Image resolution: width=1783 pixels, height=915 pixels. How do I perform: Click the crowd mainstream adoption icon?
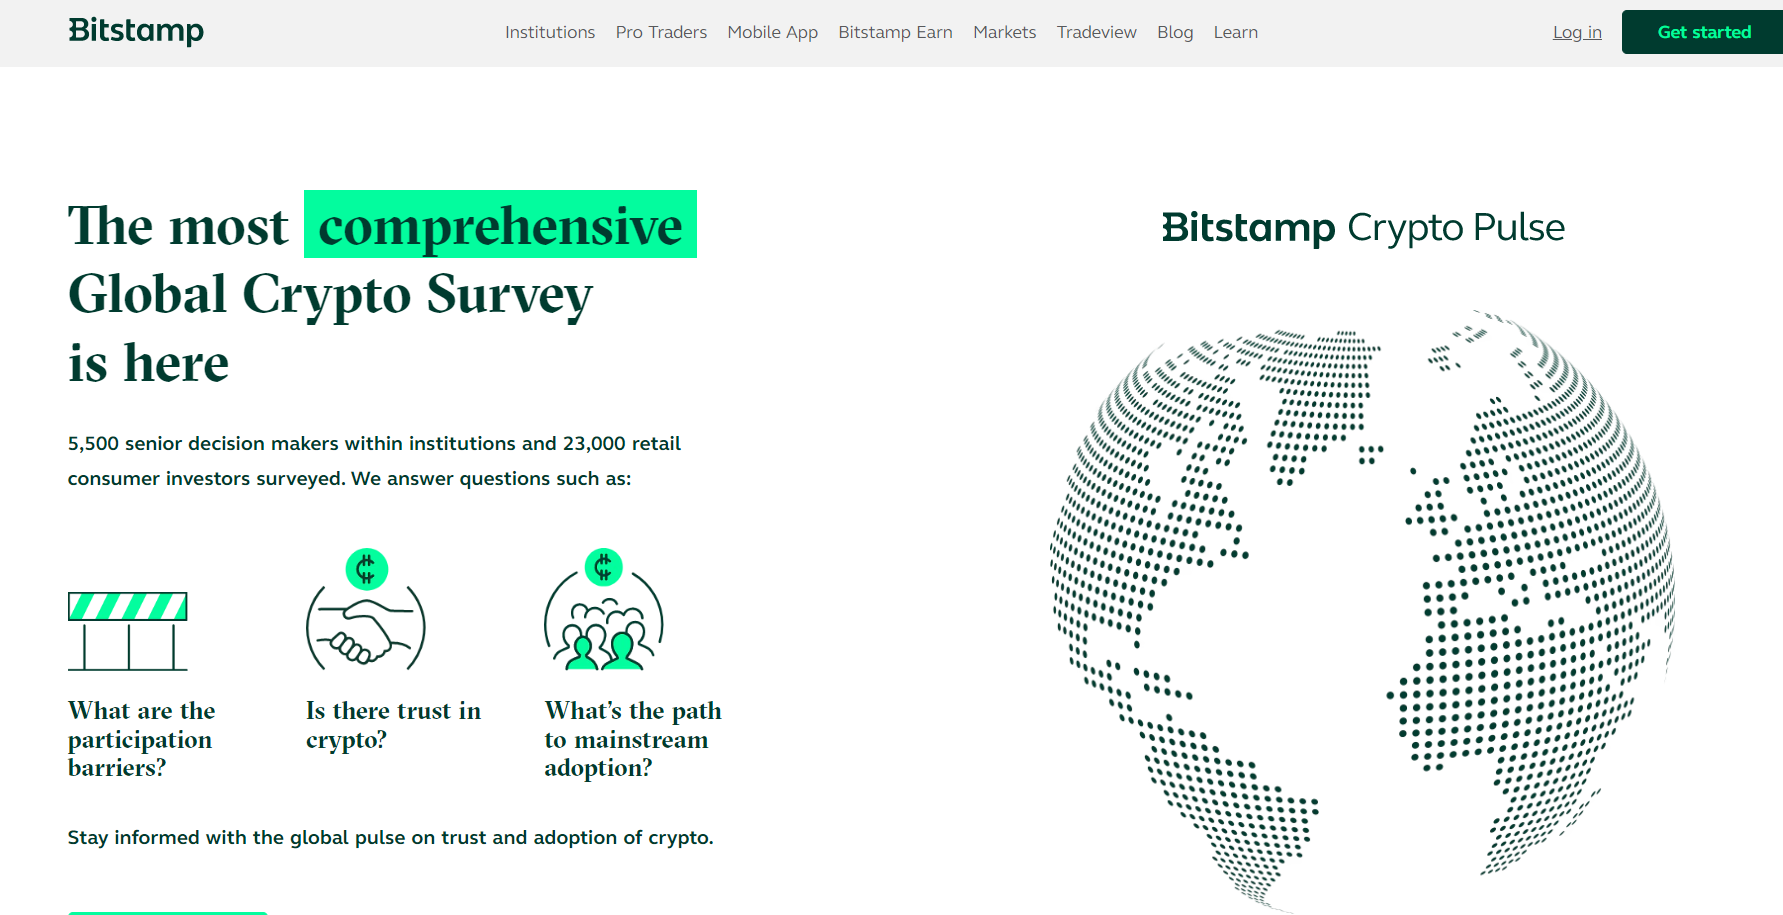pyautogui.click(x=604, y=609)
